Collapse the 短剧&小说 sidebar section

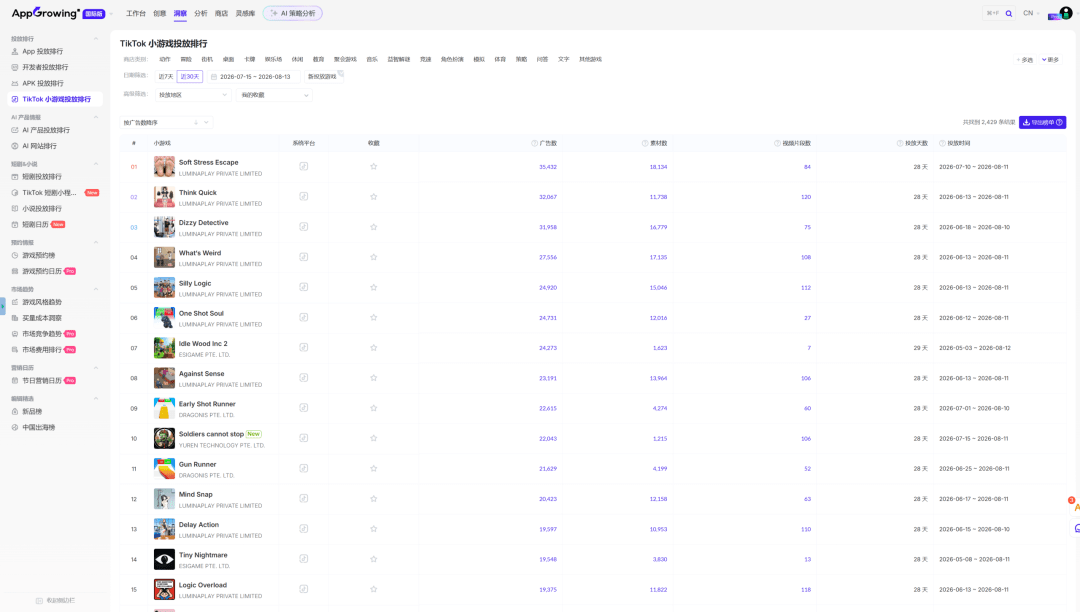[96, 164]
